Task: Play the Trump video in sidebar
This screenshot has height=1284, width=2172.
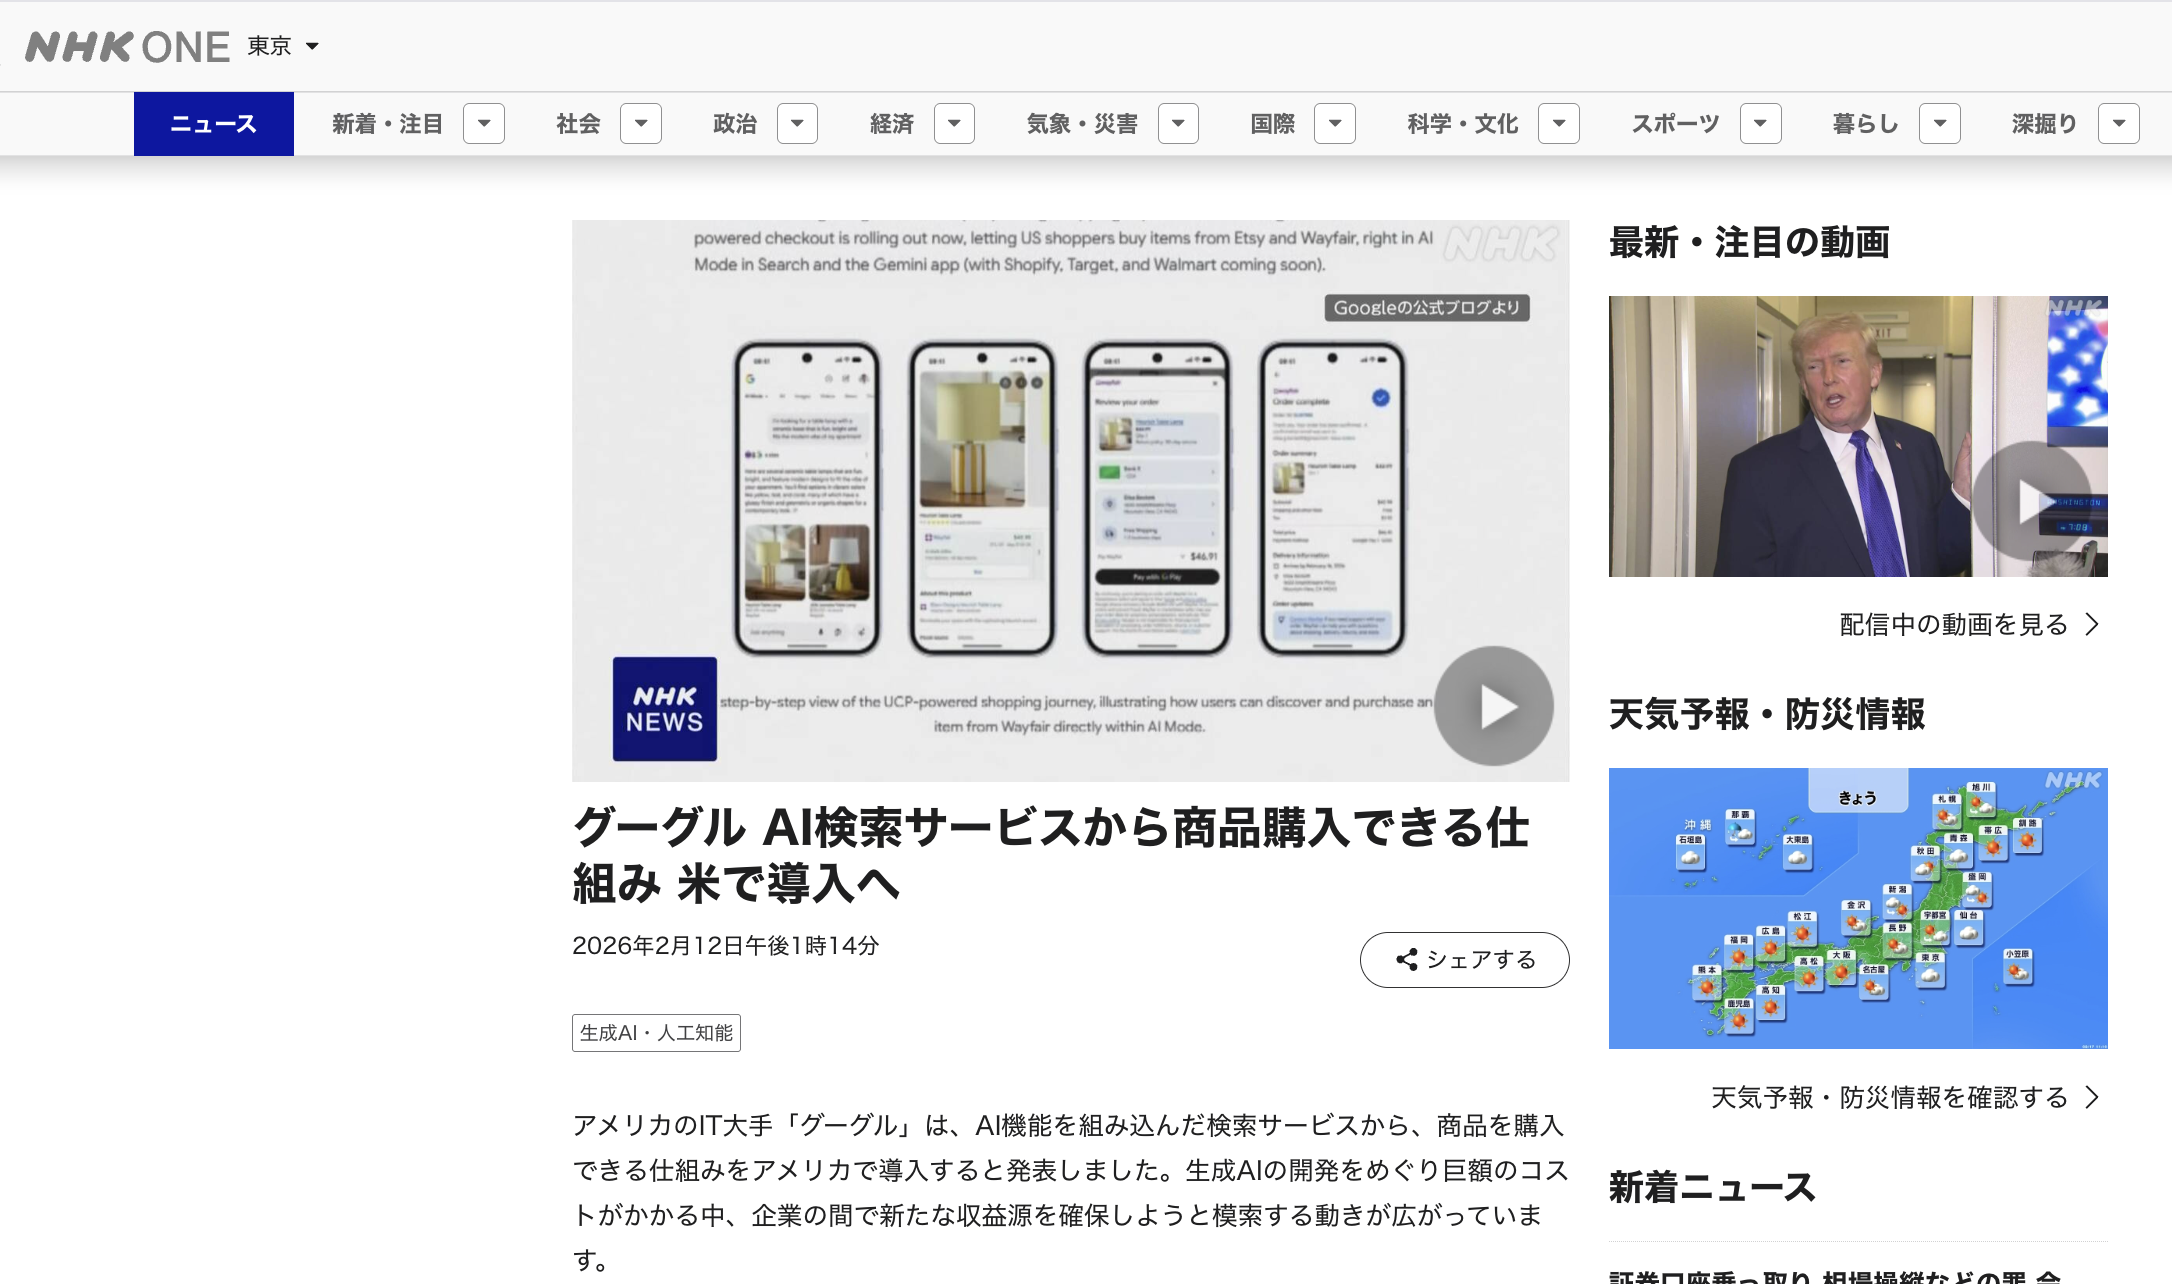Action: point(2031,500)
